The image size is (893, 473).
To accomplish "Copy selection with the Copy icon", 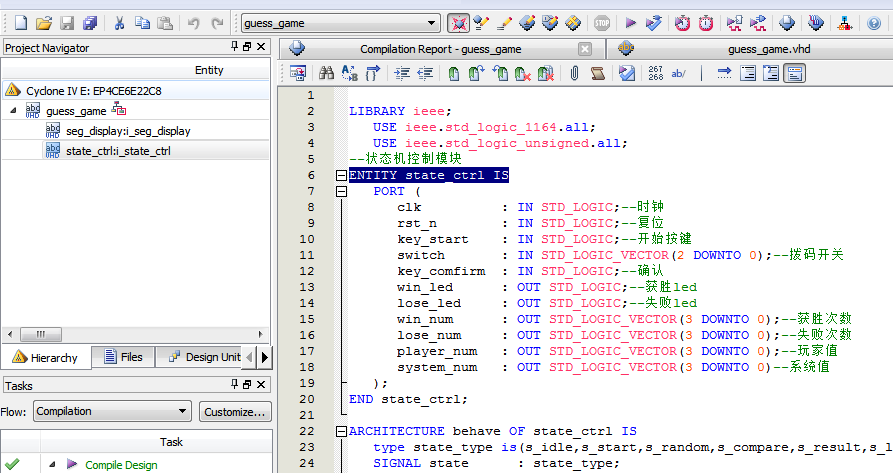I will point(142,23).
